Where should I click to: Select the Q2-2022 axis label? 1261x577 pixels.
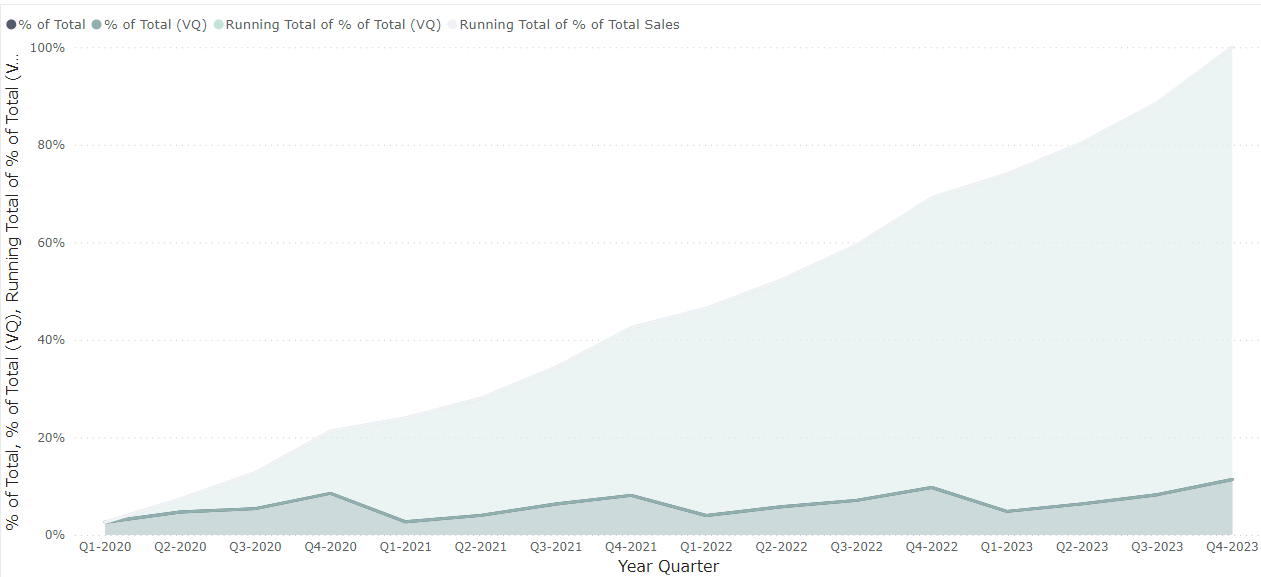[x=781, y=548]
